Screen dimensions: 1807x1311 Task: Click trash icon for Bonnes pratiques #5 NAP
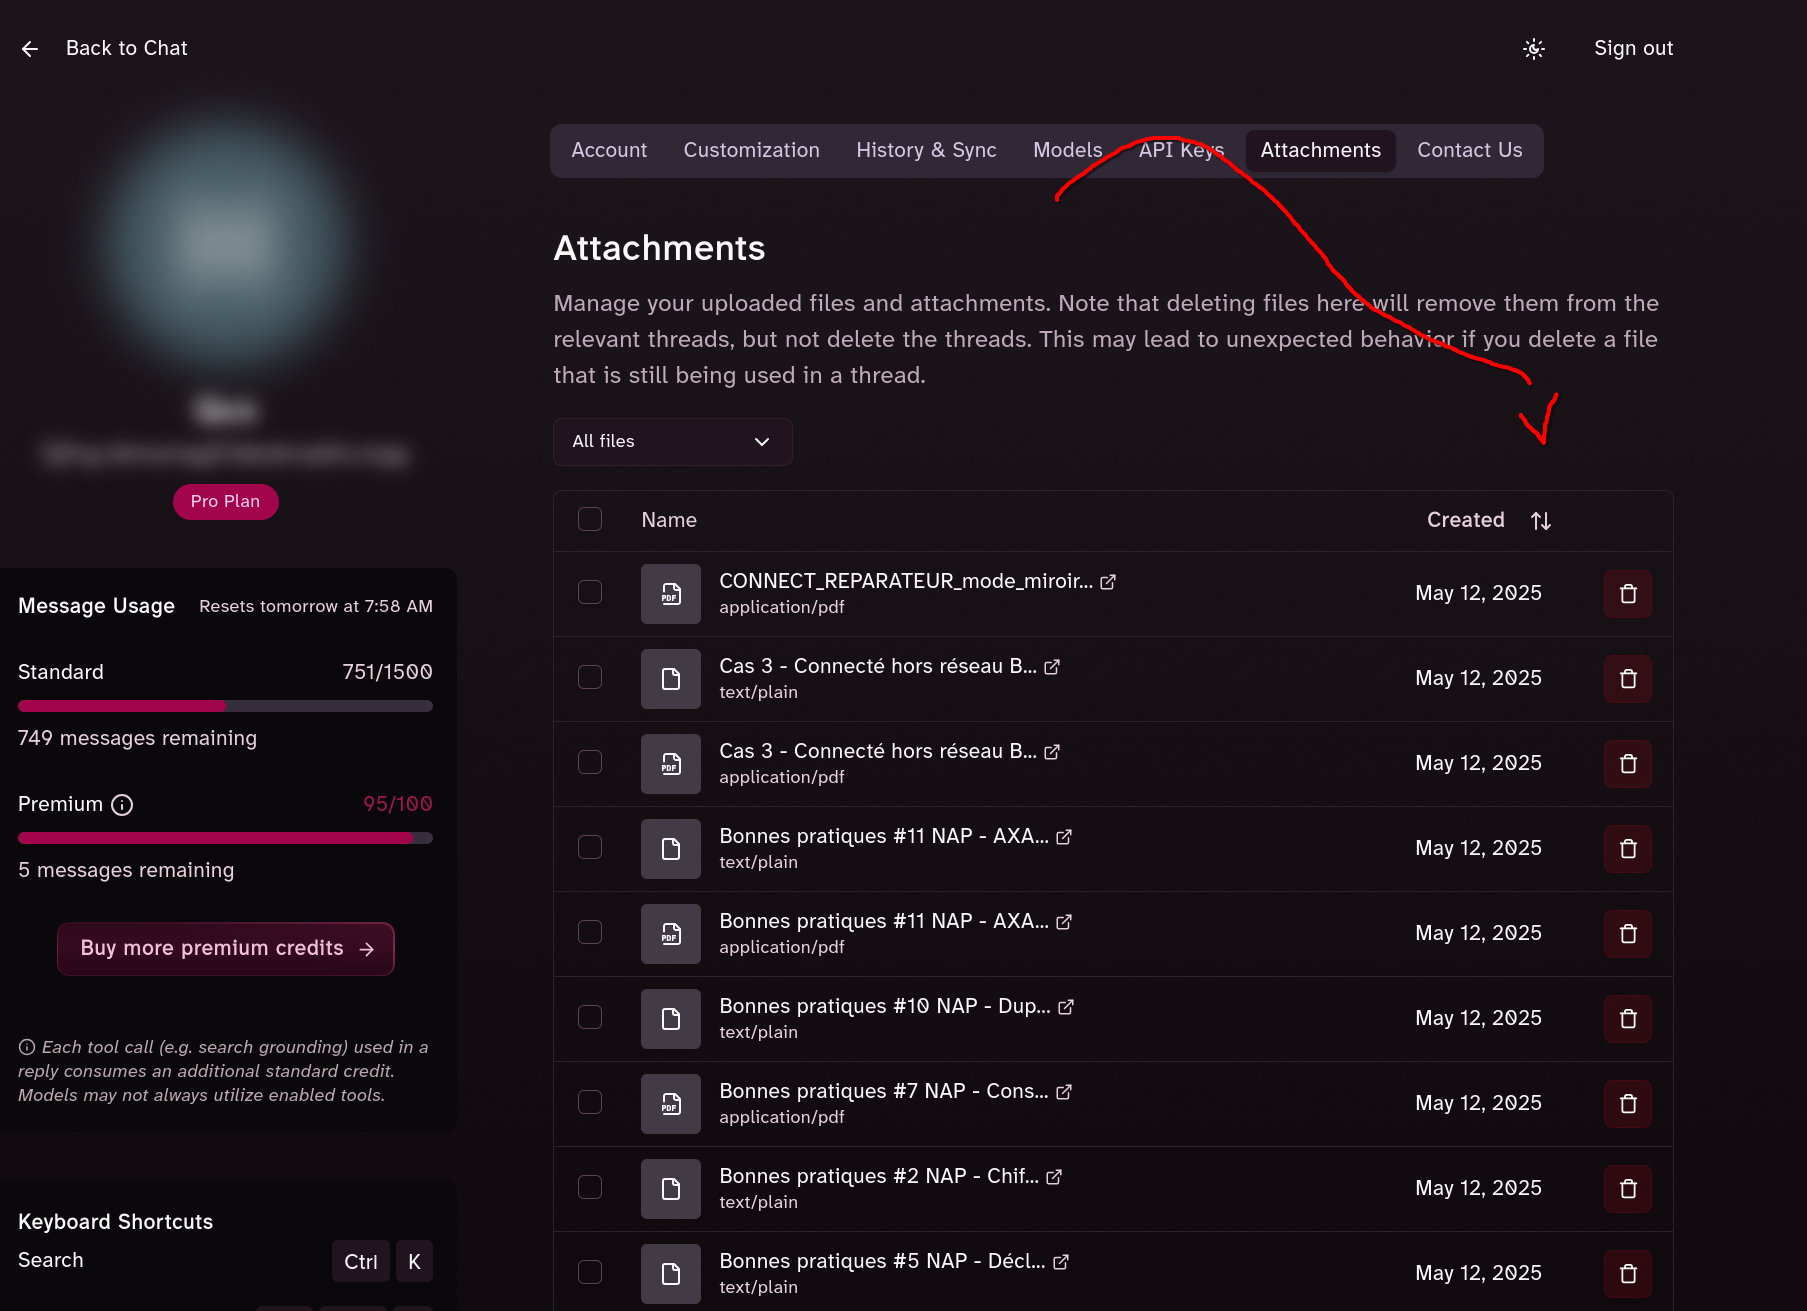coord(1628,1274)
